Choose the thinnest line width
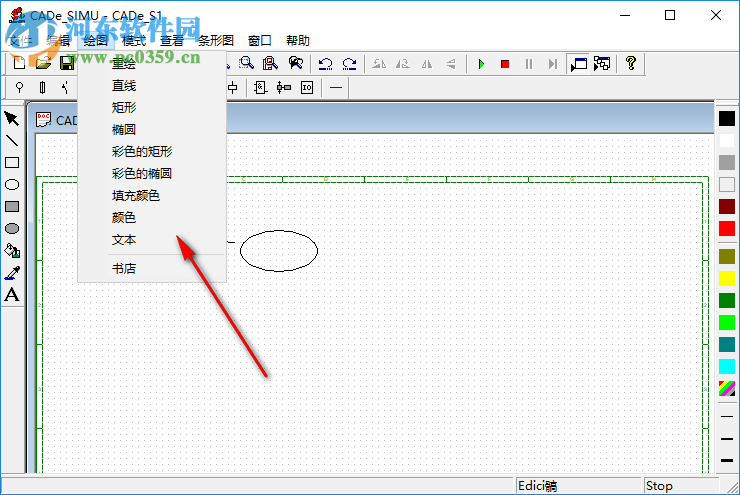 727,417
